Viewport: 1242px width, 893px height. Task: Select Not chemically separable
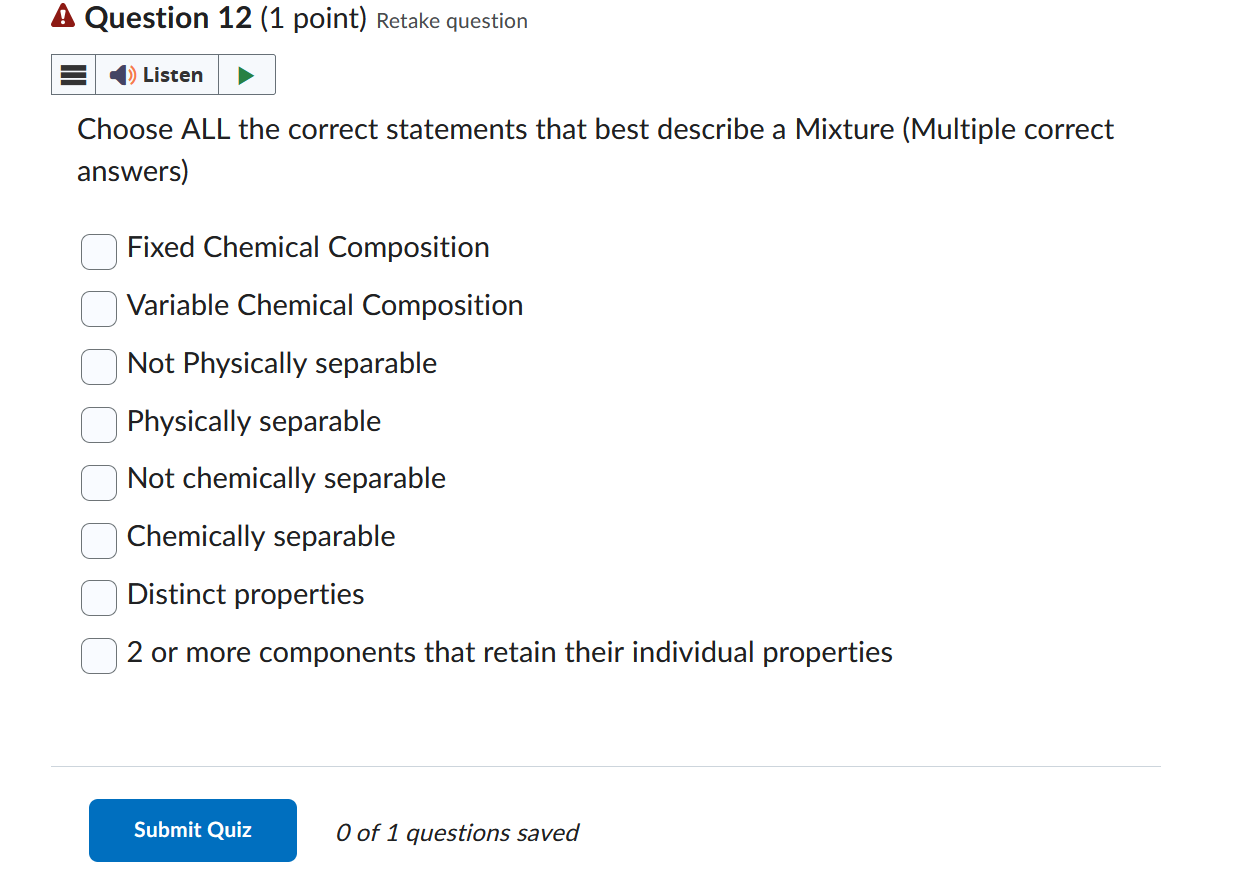tap(98, 483)
